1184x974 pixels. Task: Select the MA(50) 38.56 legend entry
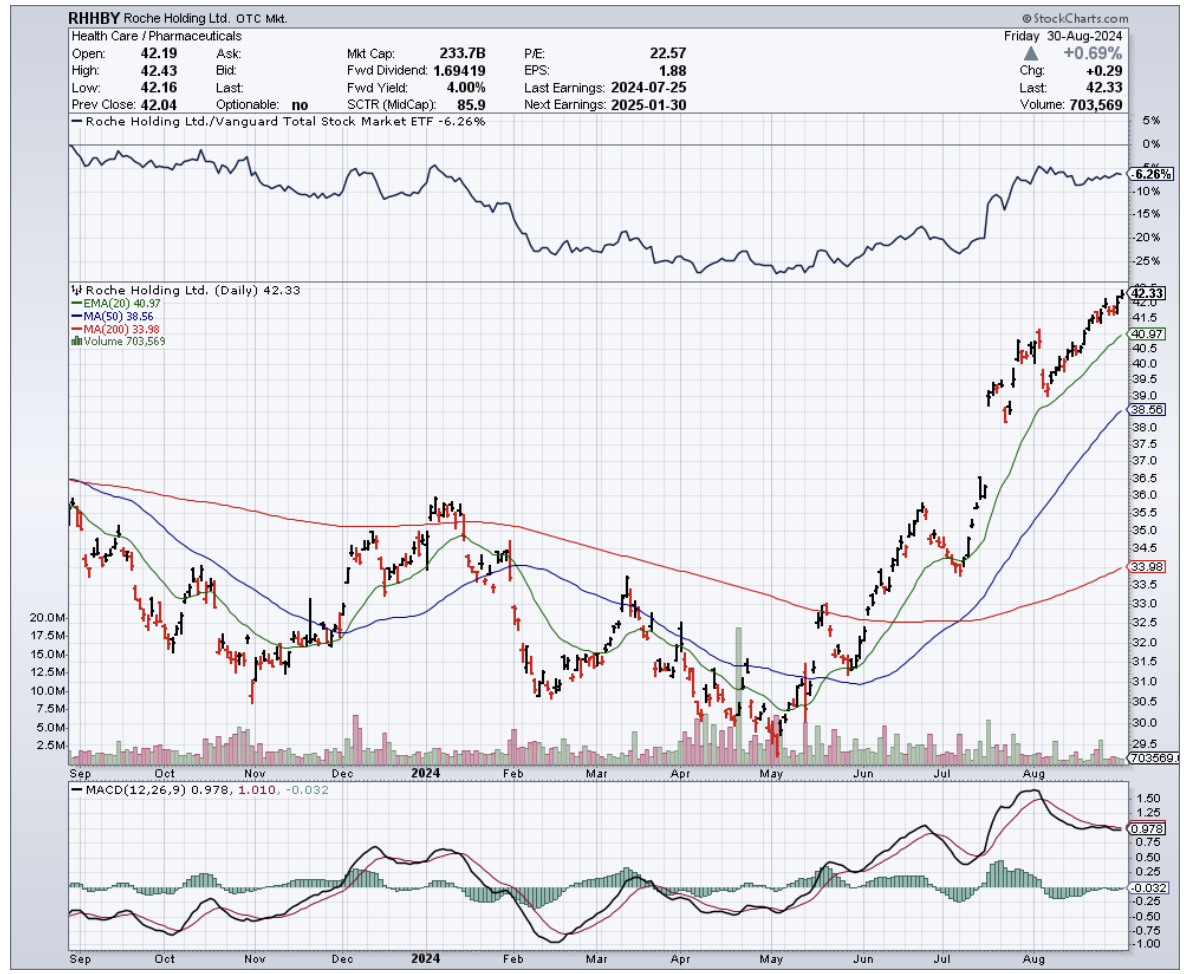click(111, 316)
